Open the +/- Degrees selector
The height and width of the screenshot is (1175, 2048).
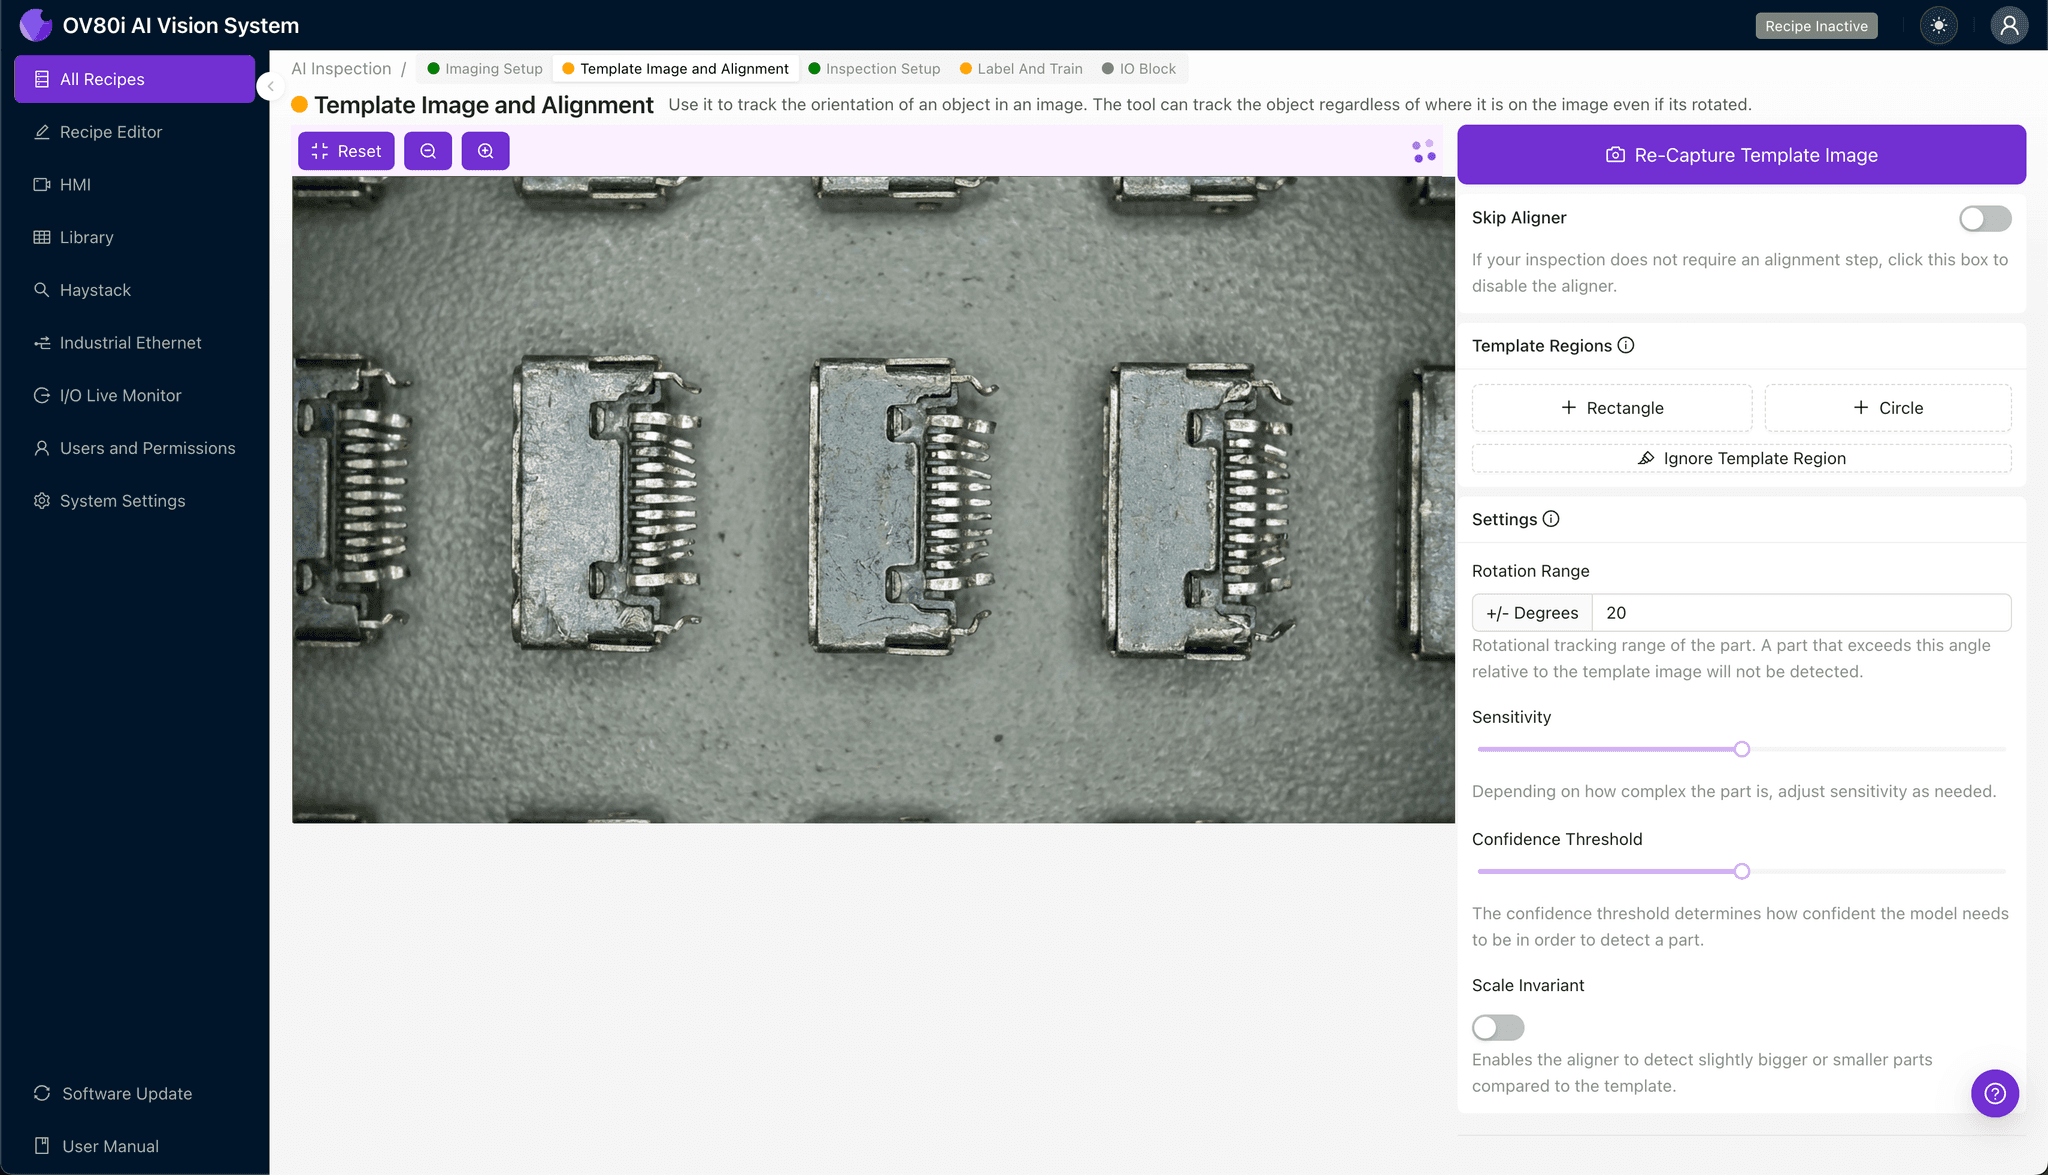coord(1532,612)
